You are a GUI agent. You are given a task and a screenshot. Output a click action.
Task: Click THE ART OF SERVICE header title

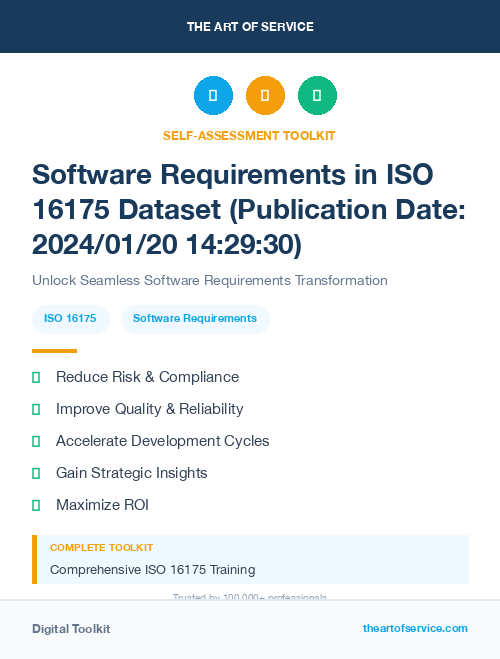click(x=250, y=26)
